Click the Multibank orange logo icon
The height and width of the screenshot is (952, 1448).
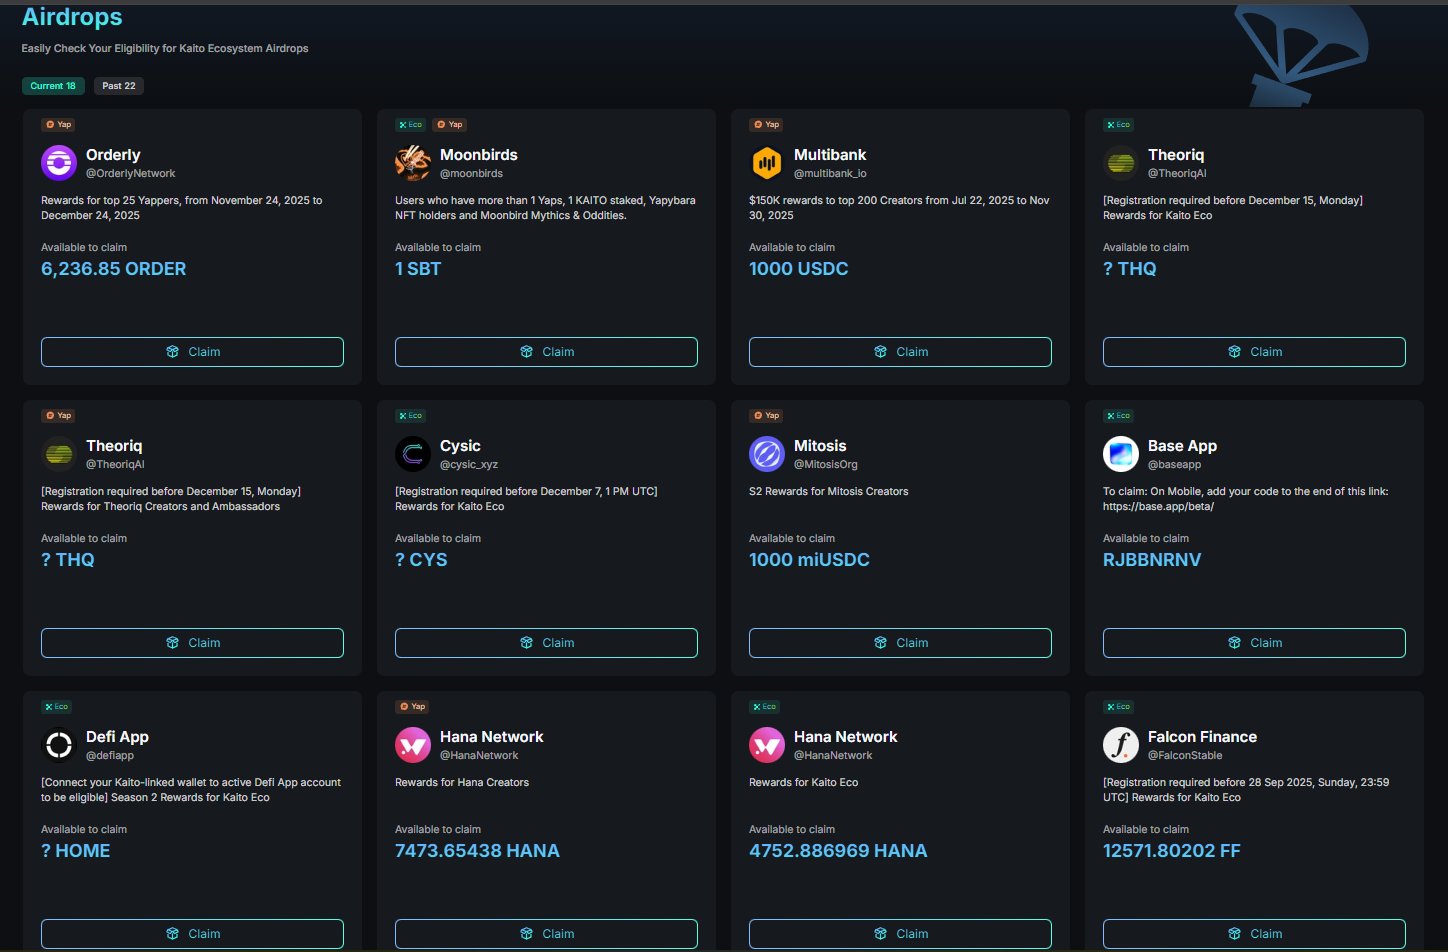(767, 162)
